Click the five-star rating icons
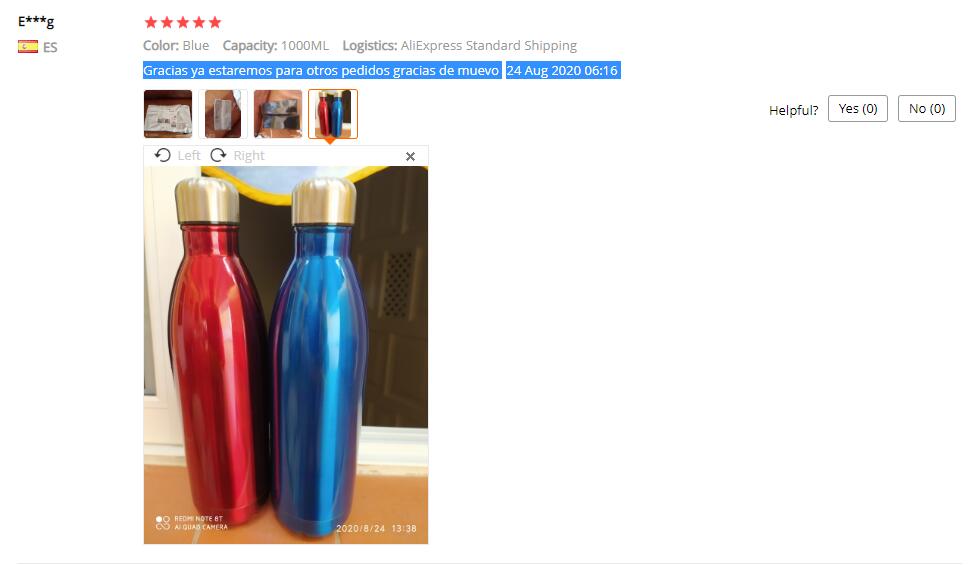The image size is (976, 565). (182, 22)
